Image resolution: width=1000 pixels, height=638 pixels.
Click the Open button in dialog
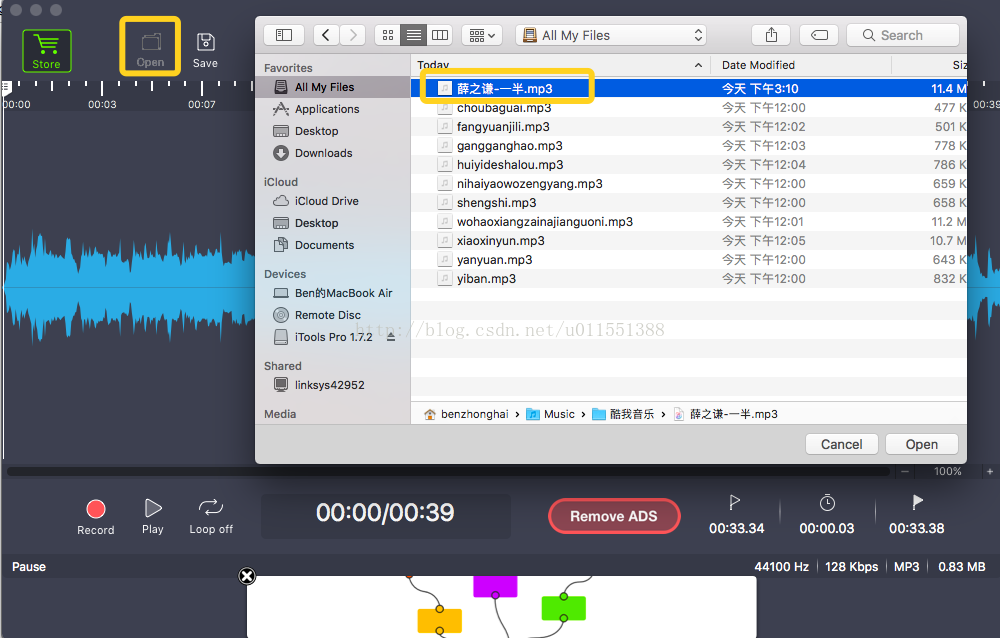(922, 444)
